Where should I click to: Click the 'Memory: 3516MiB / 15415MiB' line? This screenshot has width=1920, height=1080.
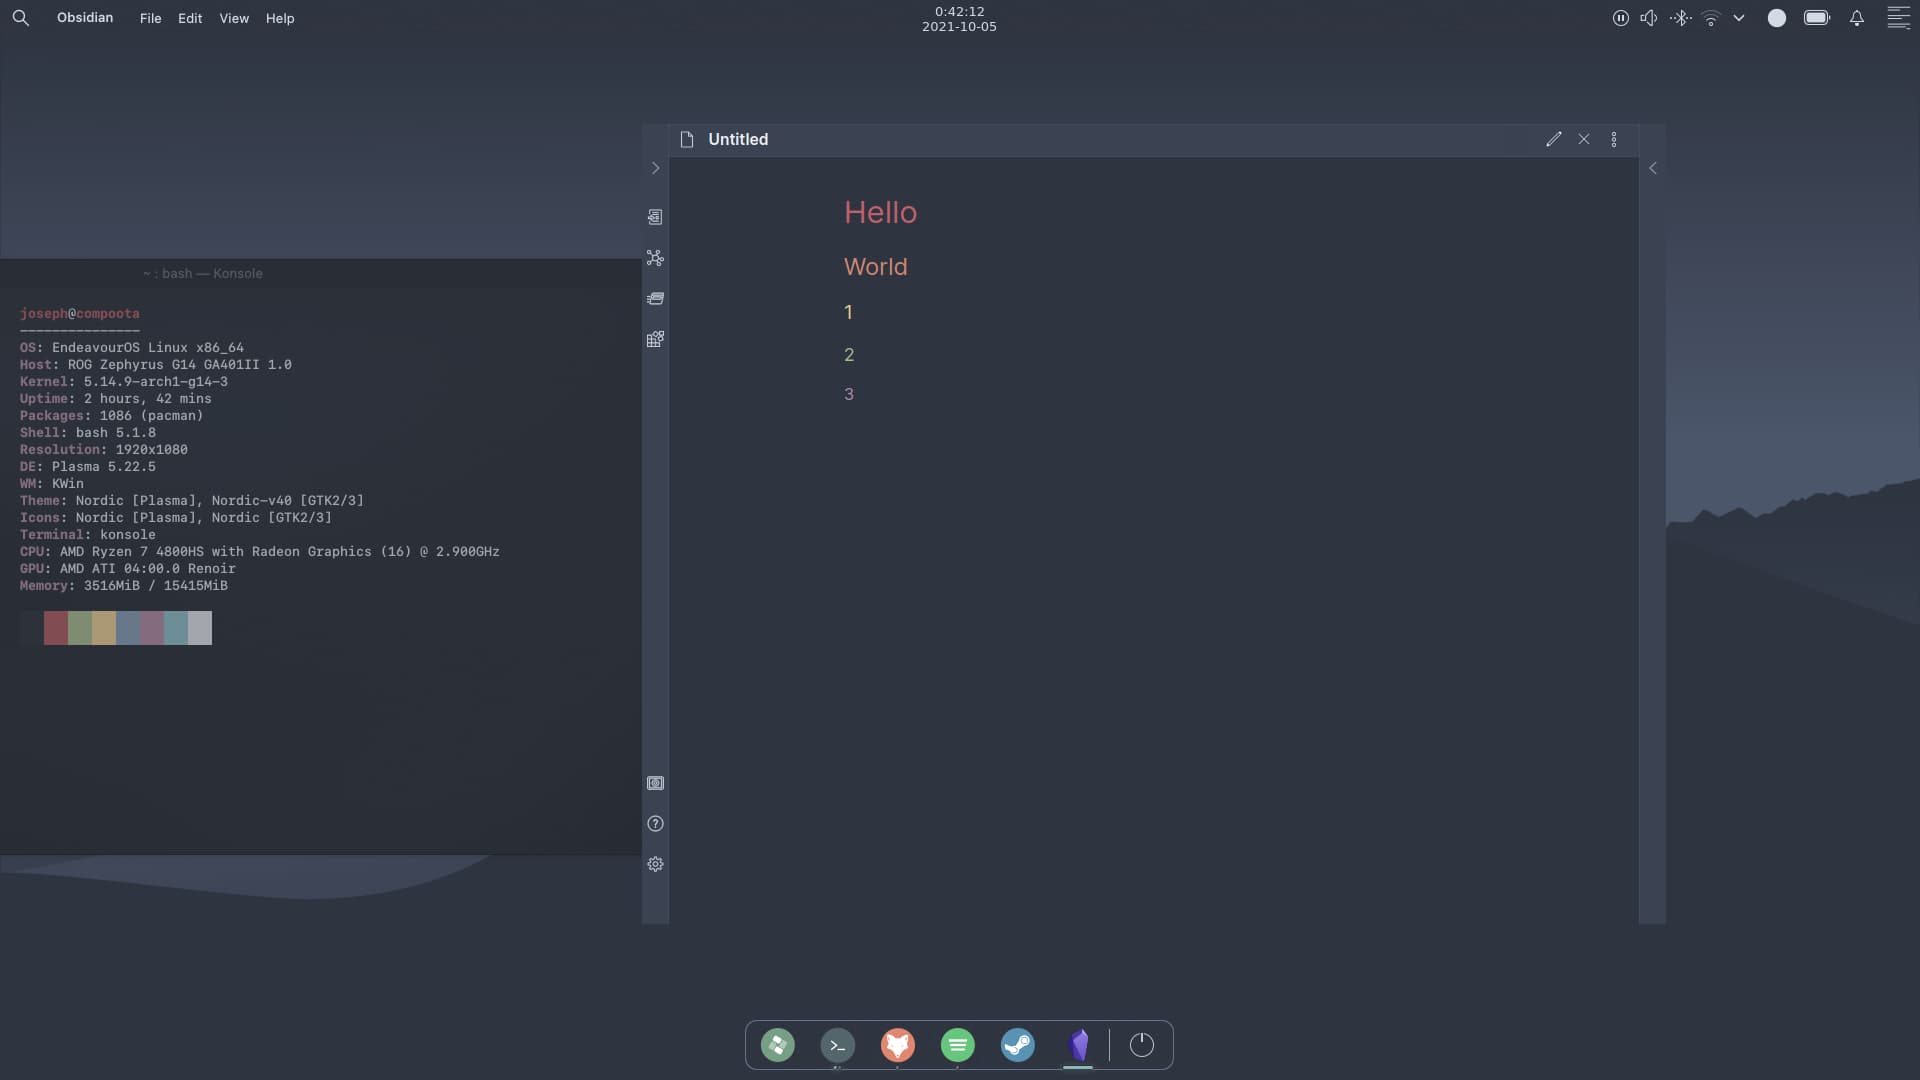coord(124,586)
